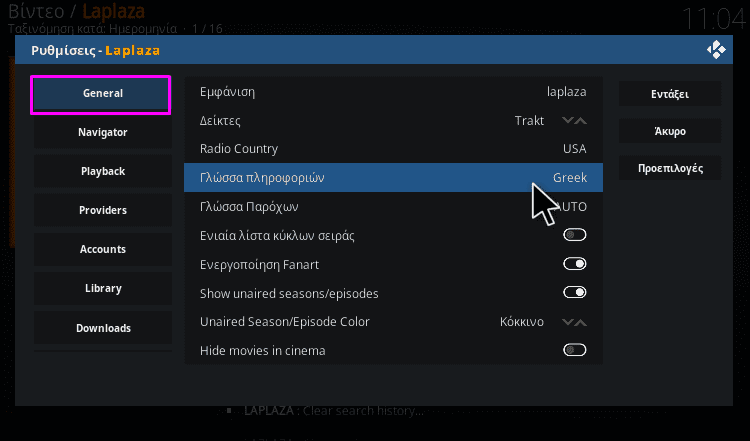Click Laplaza in the Βίντεο breadcrumb
The width and height of the screenshot is (750, 441).
pos(113,11)
